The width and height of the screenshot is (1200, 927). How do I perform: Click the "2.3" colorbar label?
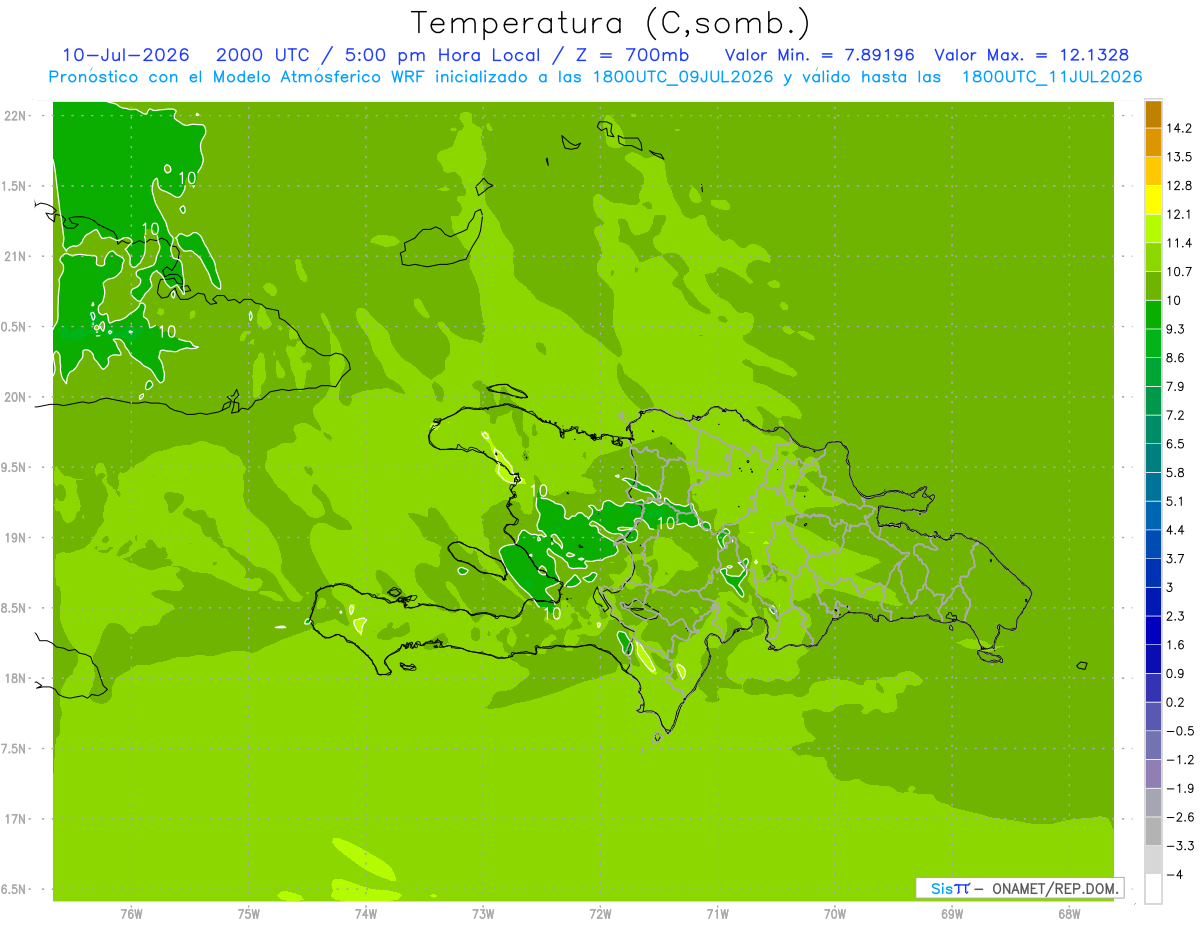pyautogui.click(x=1176, y=616)
